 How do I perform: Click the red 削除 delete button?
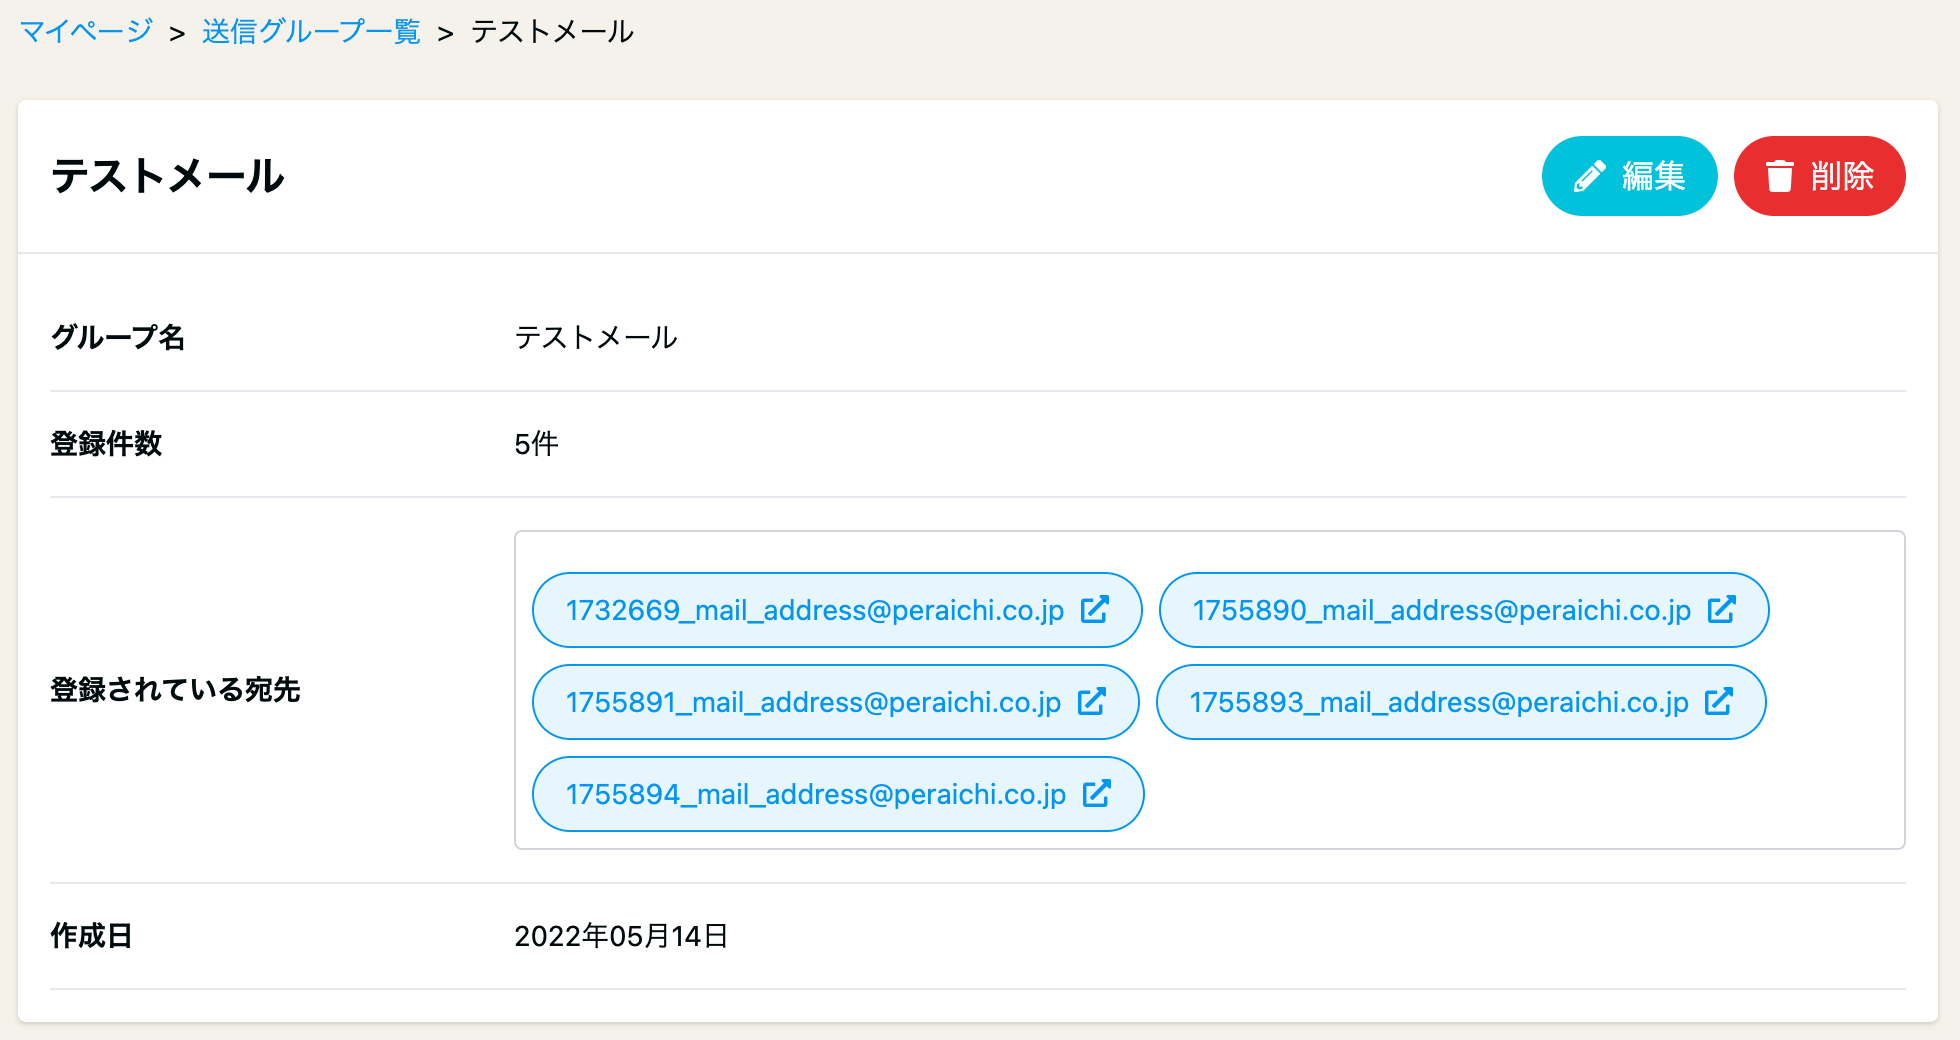[x=1819, y=176]
